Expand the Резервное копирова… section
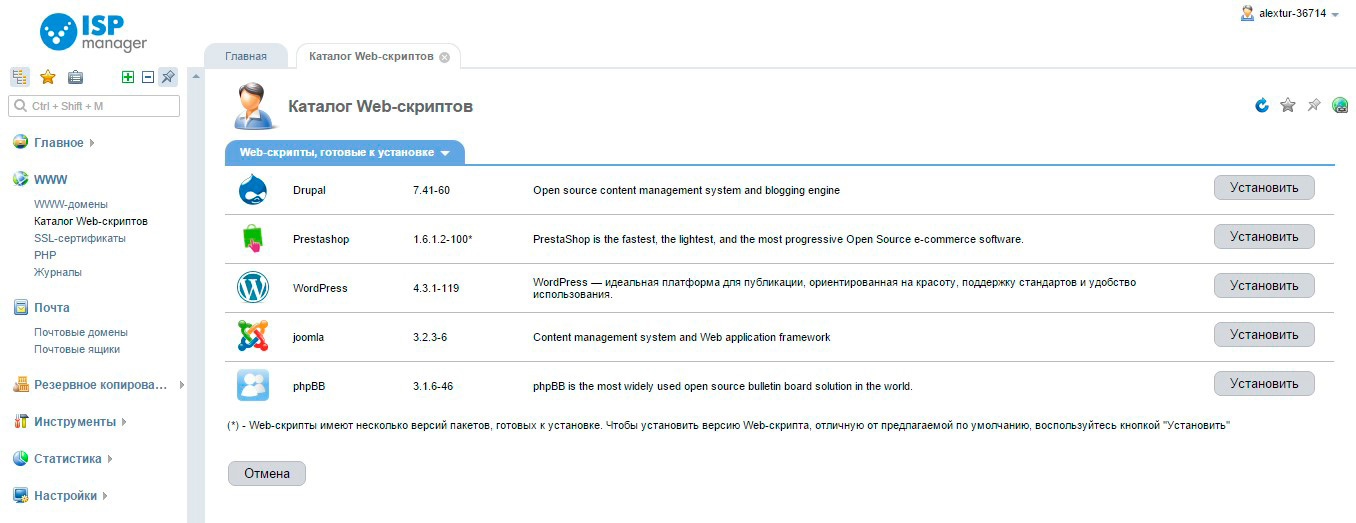This screenshot has height=523, width=1356. 101,385
